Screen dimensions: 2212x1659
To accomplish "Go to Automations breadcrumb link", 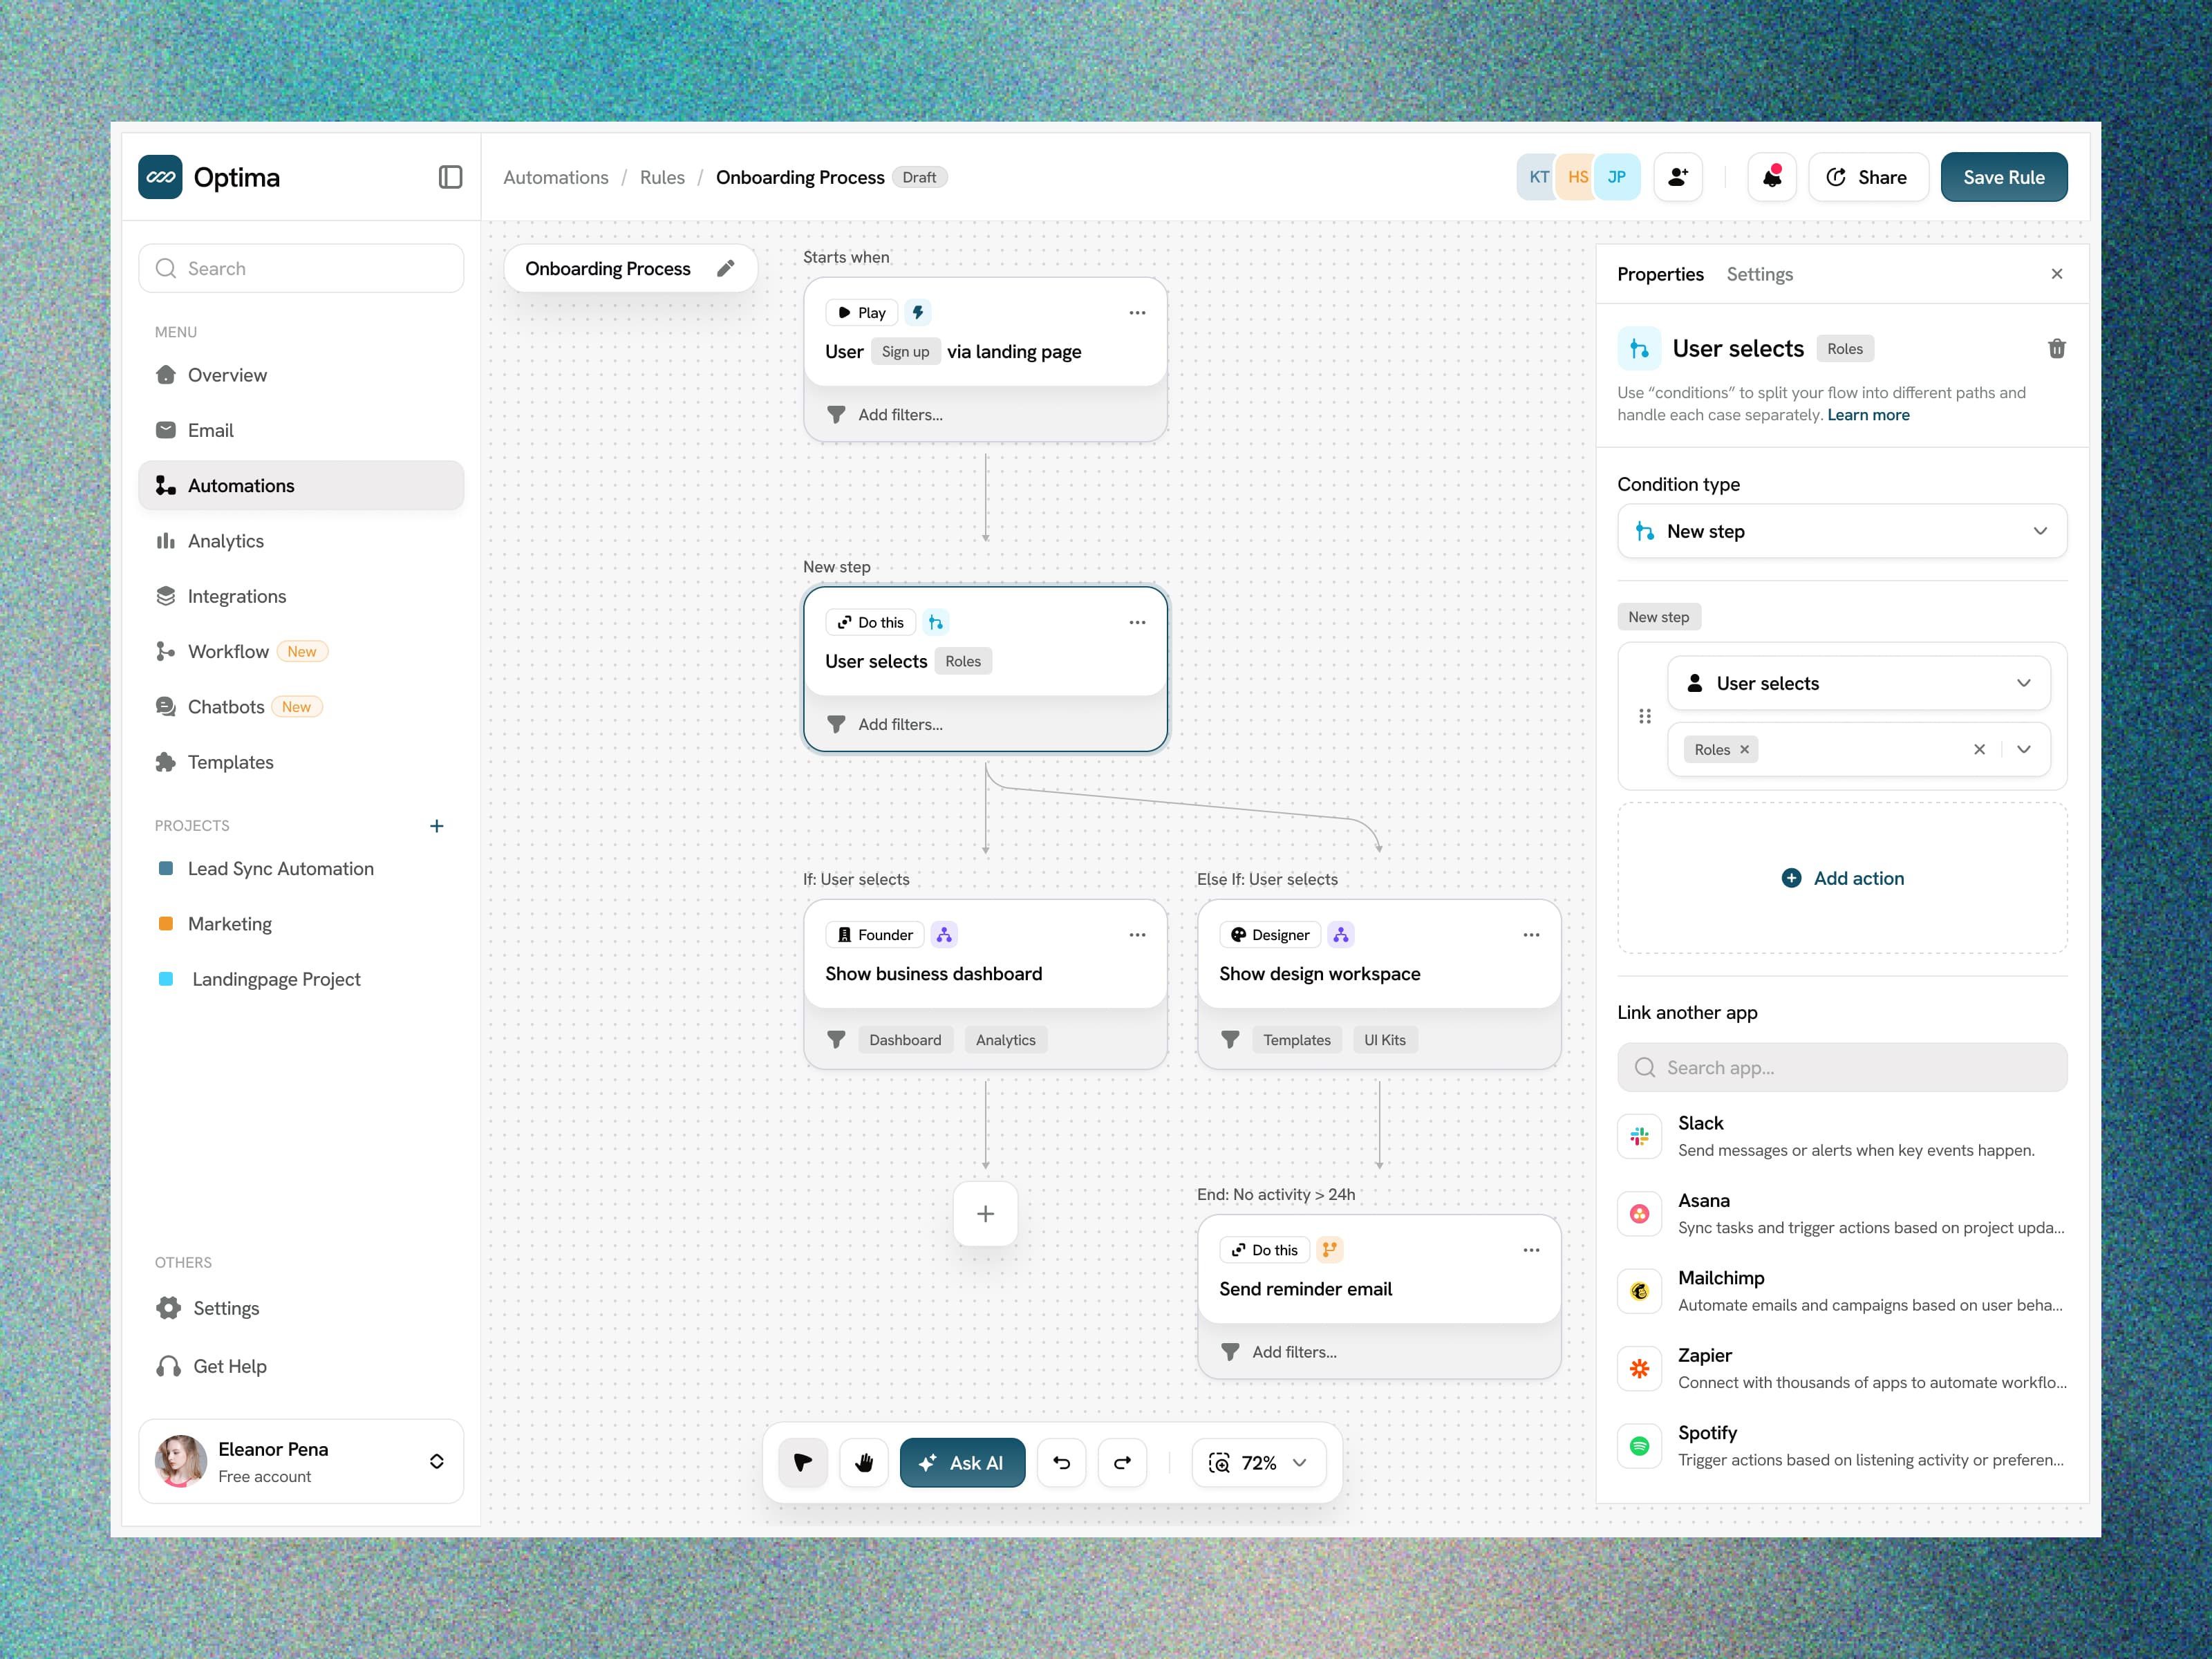I will tap(555, 177).
